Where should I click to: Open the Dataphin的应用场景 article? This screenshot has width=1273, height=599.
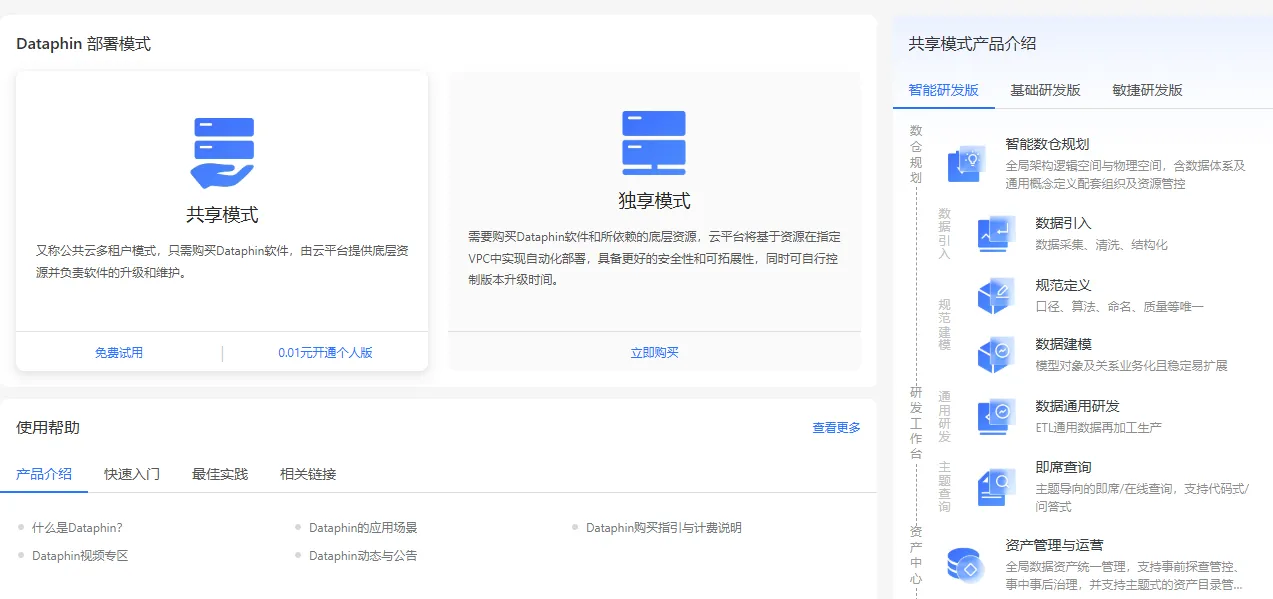point(363,527)
